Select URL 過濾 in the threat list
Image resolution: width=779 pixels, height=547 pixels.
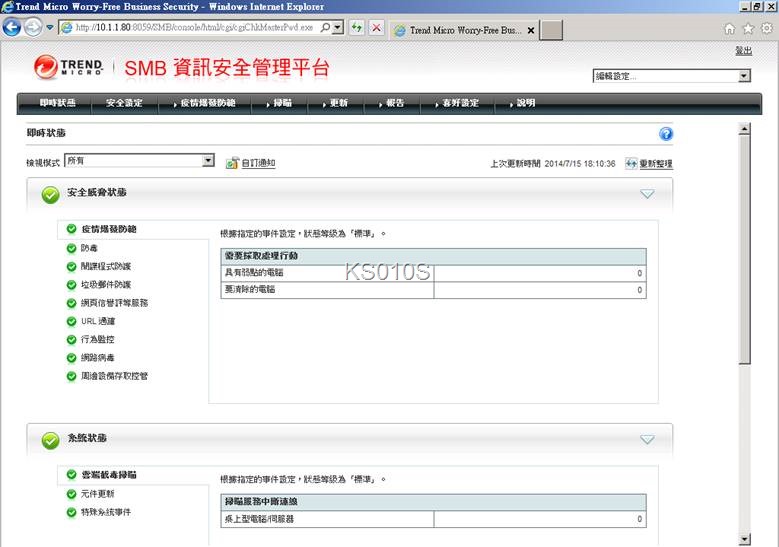[x=98, y=321]
